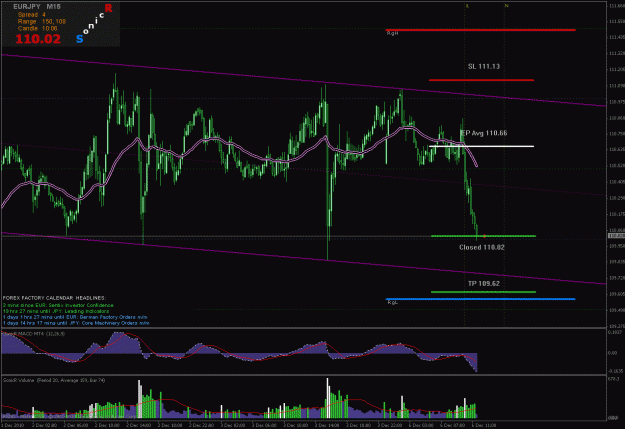Select the long blue RgL range-low line
Image resolution: width=625 pixels, height=429 pixels.
click(x=480, y=299)
